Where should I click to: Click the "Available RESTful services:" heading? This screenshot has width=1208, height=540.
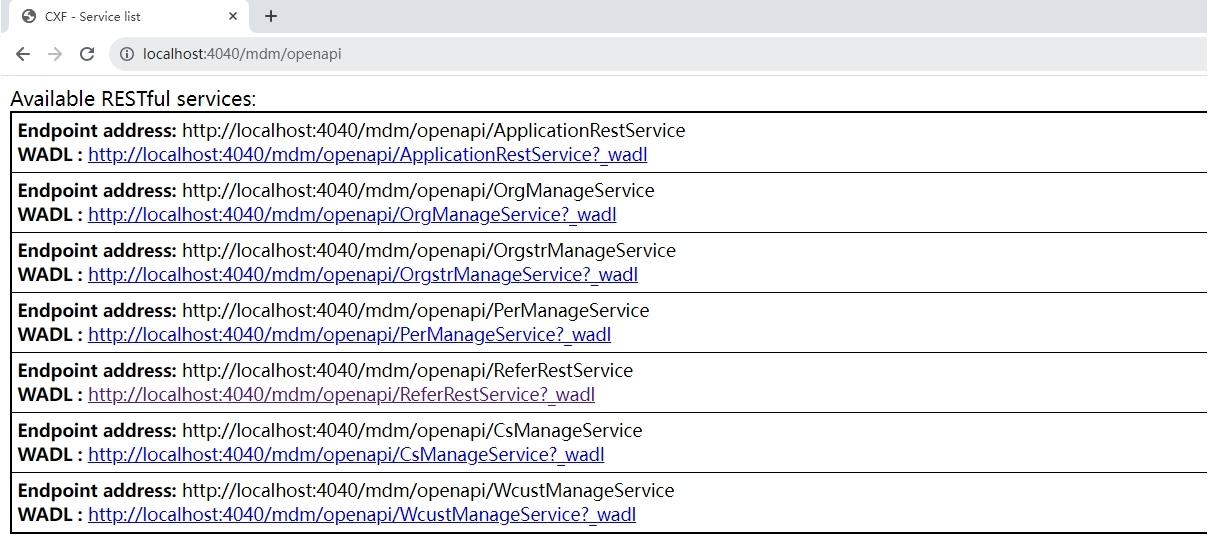tap(133, 99)
